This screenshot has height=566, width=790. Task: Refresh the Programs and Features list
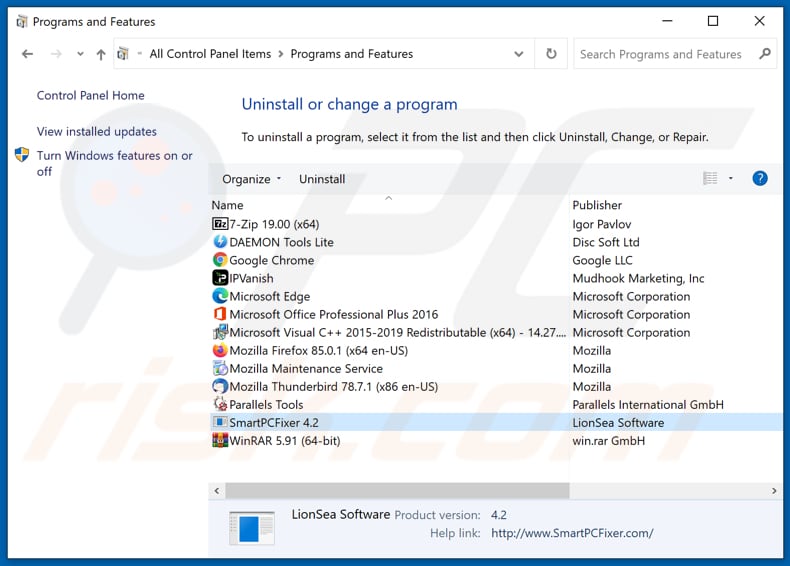tap(551, 53)
